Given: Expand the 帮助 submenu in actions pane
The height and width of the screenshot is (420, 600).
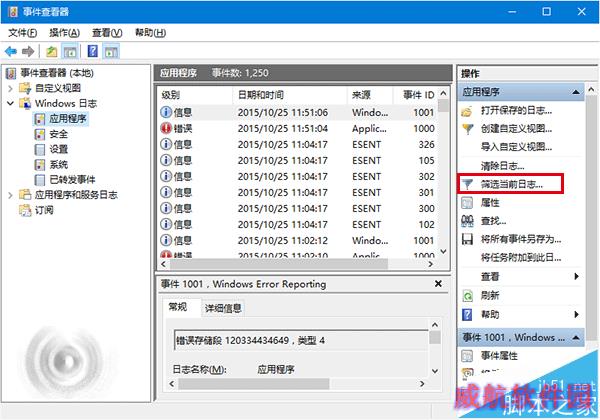Looking at the screenshot, I should (x=576, y=314).
